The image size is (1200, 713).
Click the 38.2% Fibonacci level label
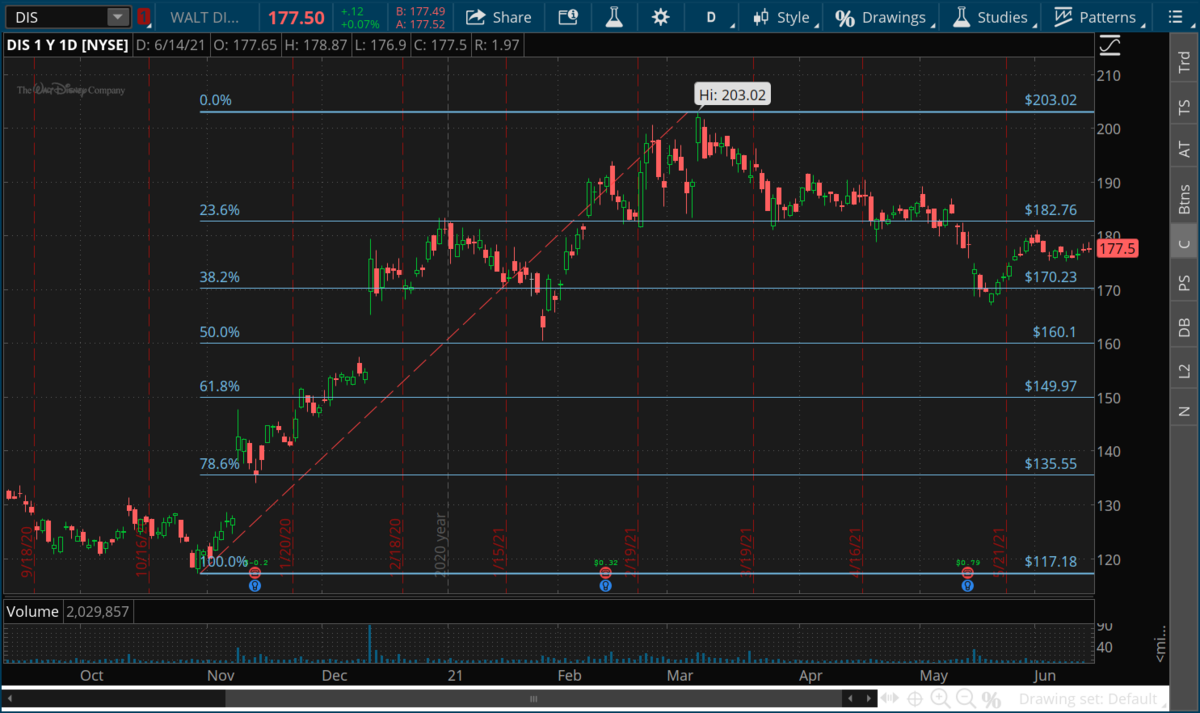220,277
